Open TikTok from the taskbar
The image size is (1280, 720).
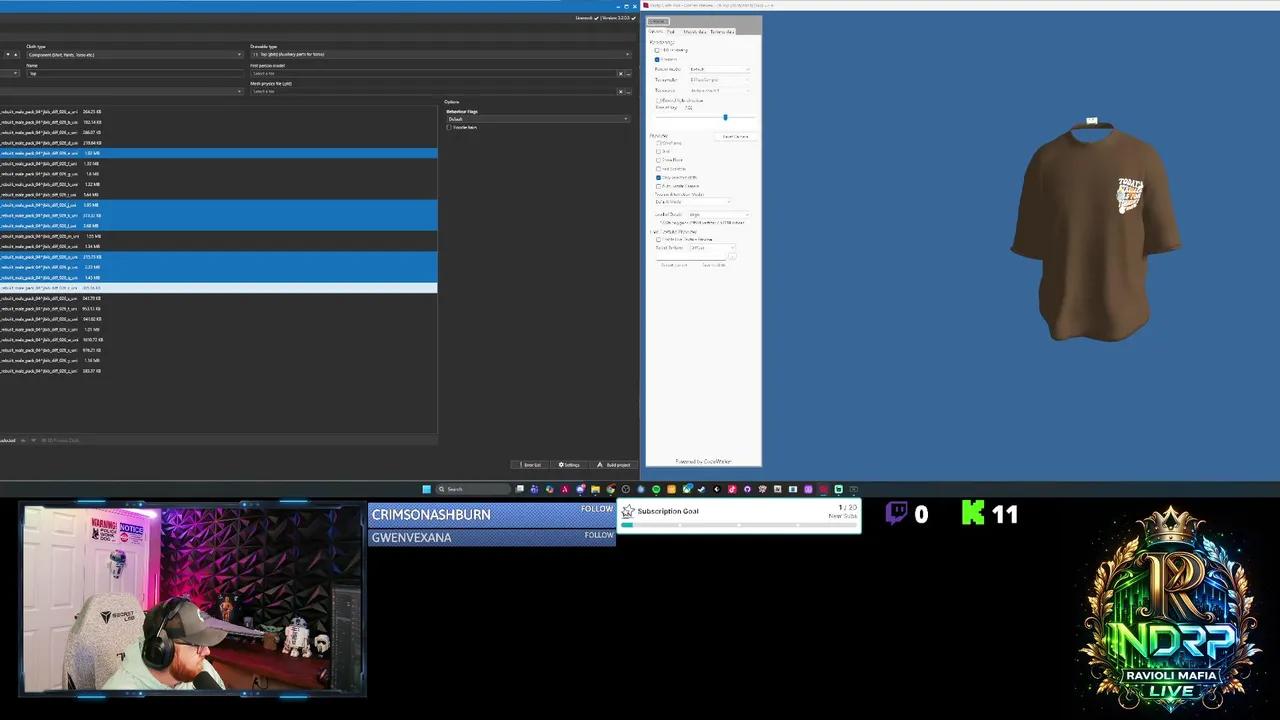(732, 489)
